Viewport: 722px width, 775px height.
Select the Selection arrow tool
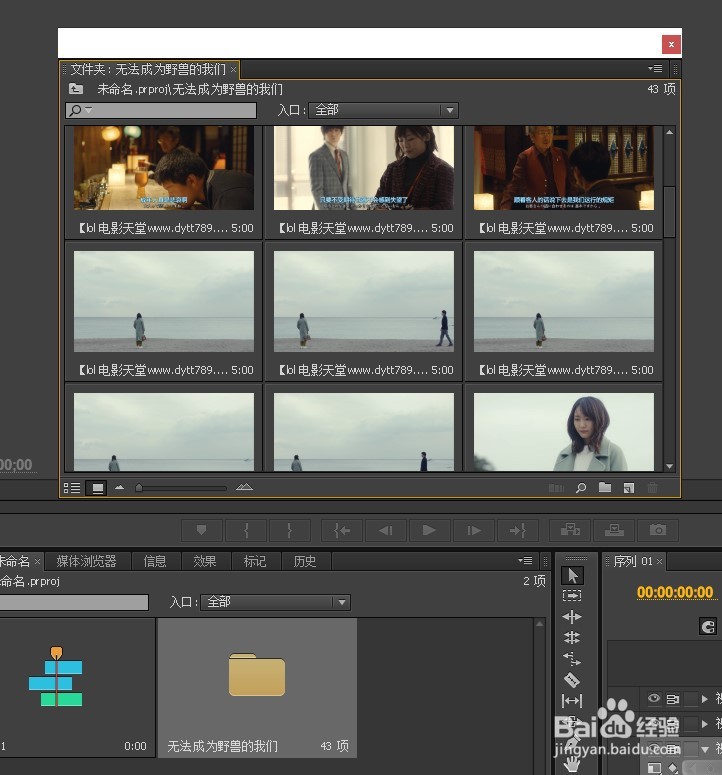572,575
